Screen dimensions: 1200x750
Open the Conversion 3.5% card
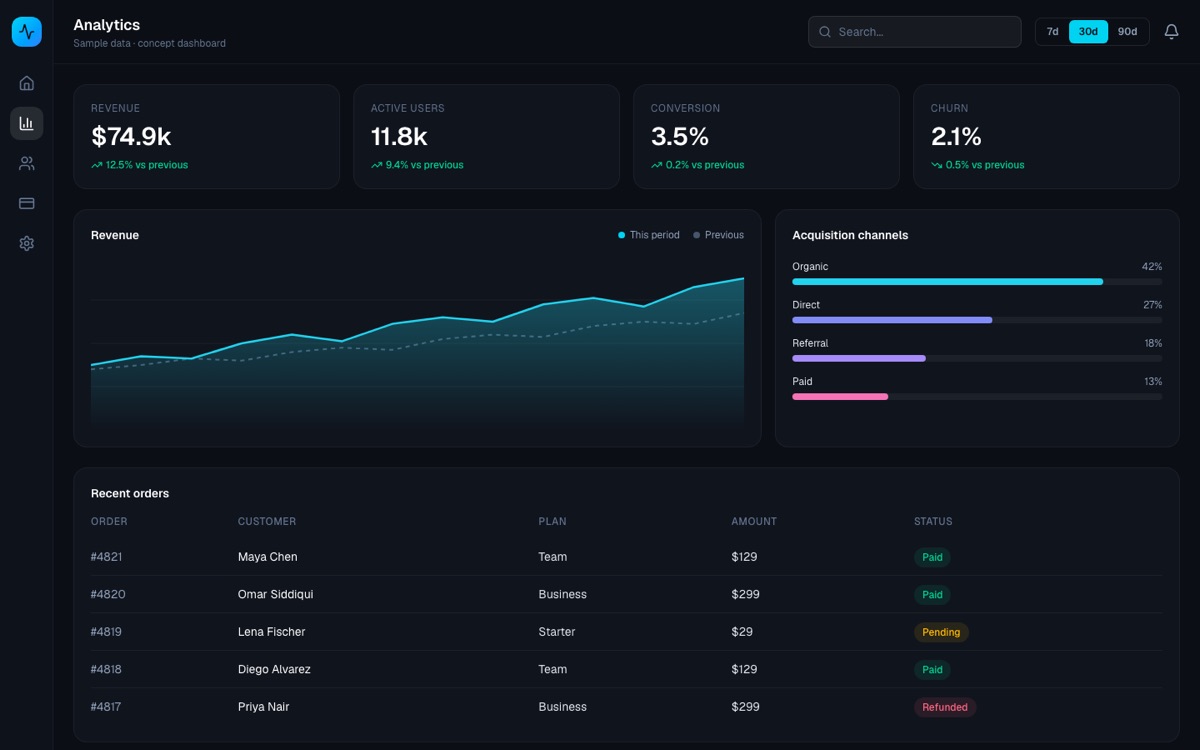[x=767, y=136]
